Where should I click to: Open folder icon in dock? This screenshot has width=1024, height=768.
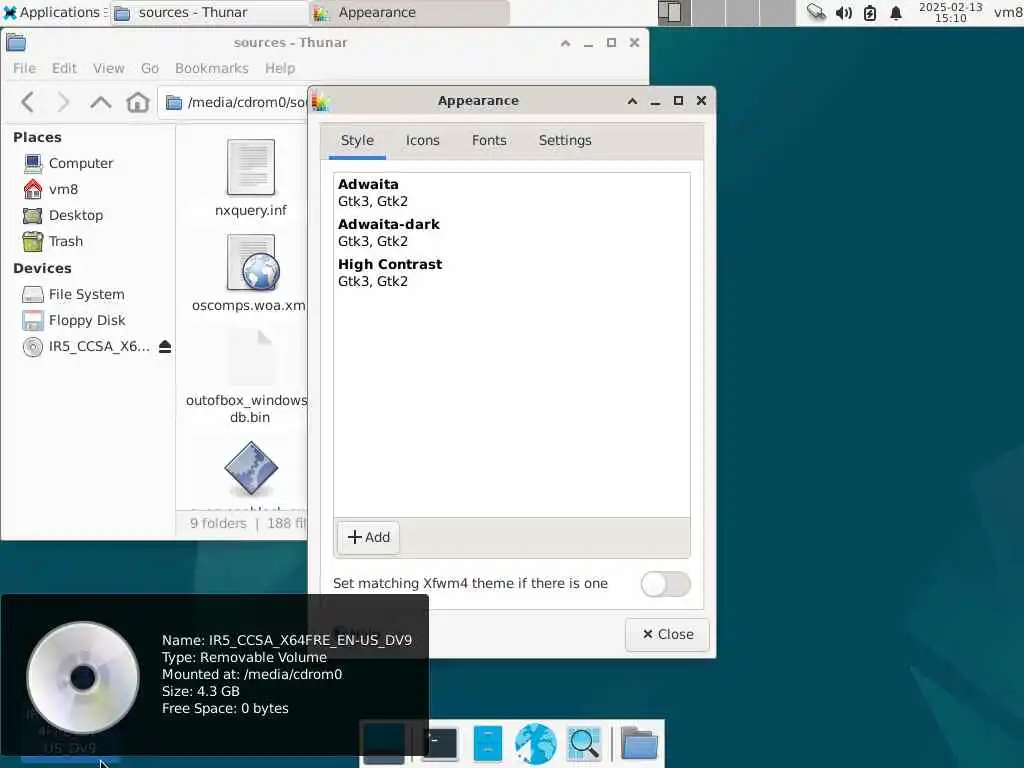(x=639, y=744)
